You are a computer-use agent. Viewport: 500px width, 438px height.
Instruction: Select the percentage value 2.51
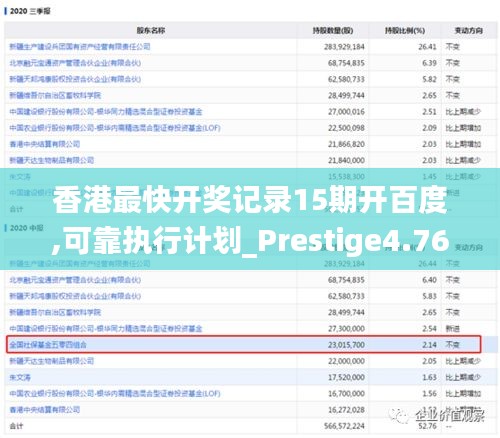point(429,112)
